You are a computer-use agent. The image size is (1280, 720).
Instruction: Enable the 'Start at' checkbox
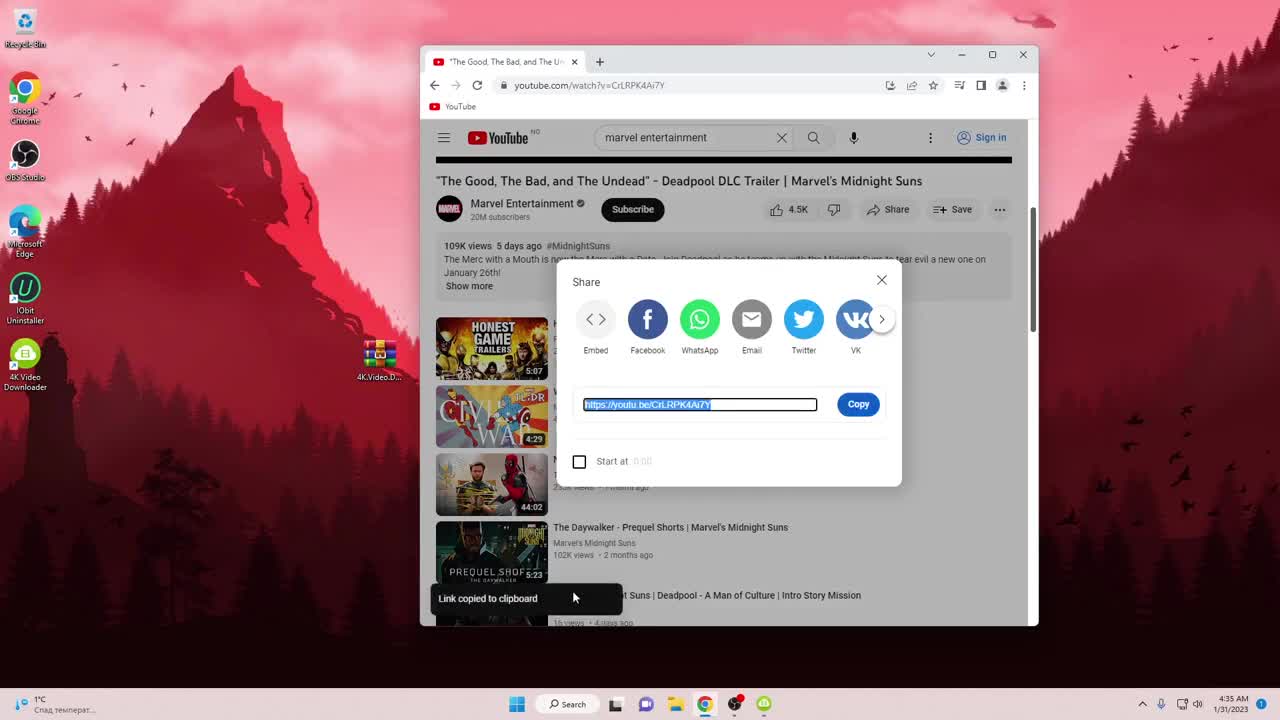[x=579, y=461]
